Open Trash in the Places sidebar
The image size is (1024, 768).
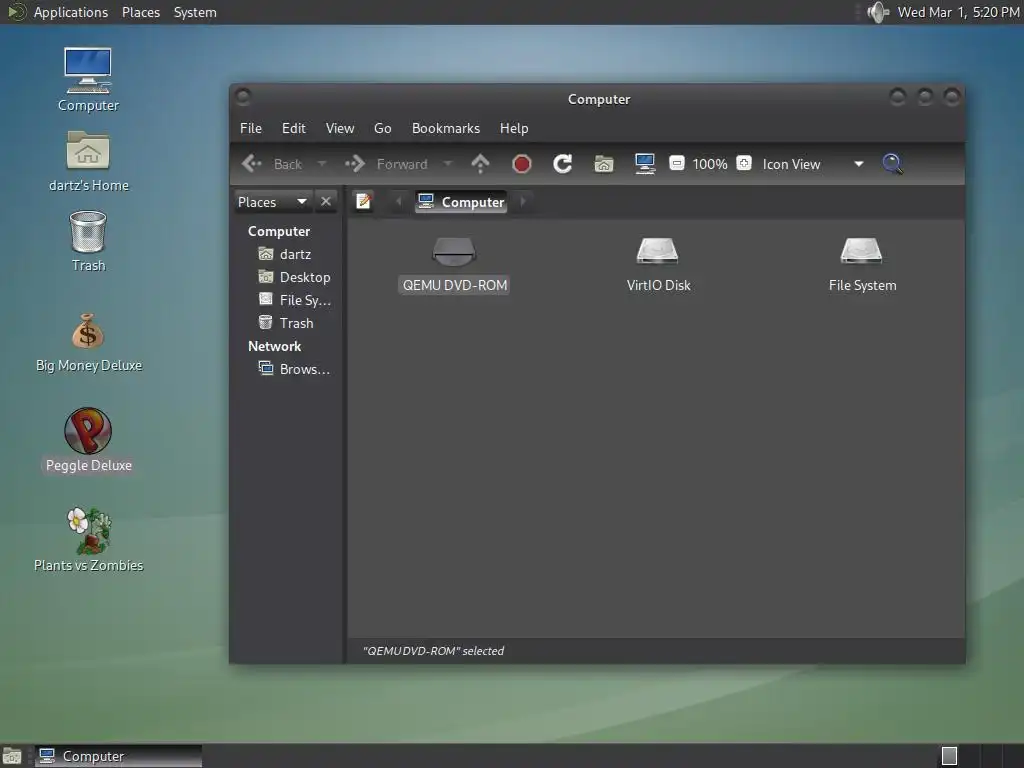coord(286,323)
